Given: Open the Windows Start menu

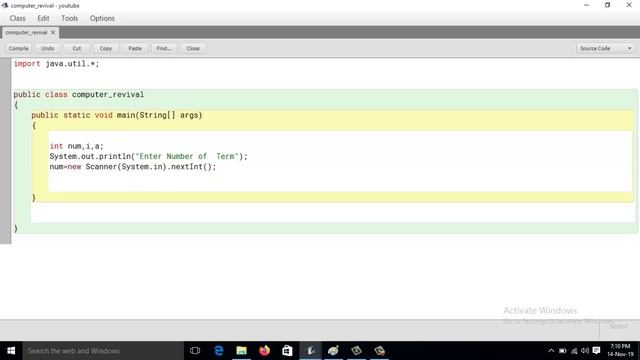Looking at the screenshot, I should pos(11,351).
